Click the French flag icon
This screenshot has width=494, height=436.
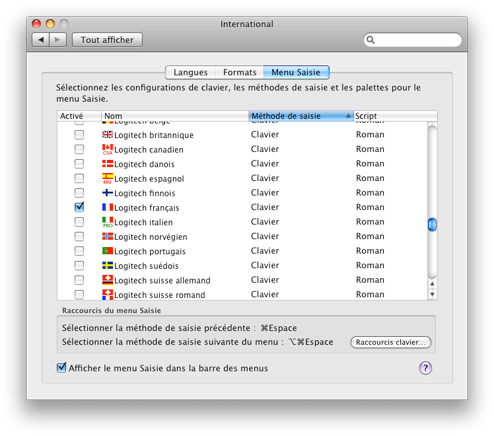pos(107,207)
